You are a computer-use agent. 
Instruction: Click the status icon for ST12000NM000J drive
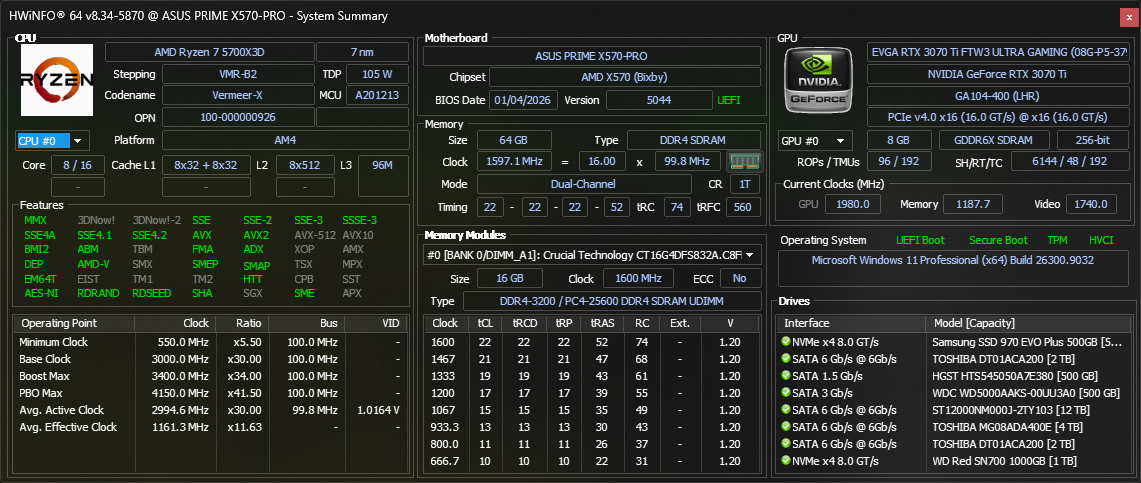786,410
